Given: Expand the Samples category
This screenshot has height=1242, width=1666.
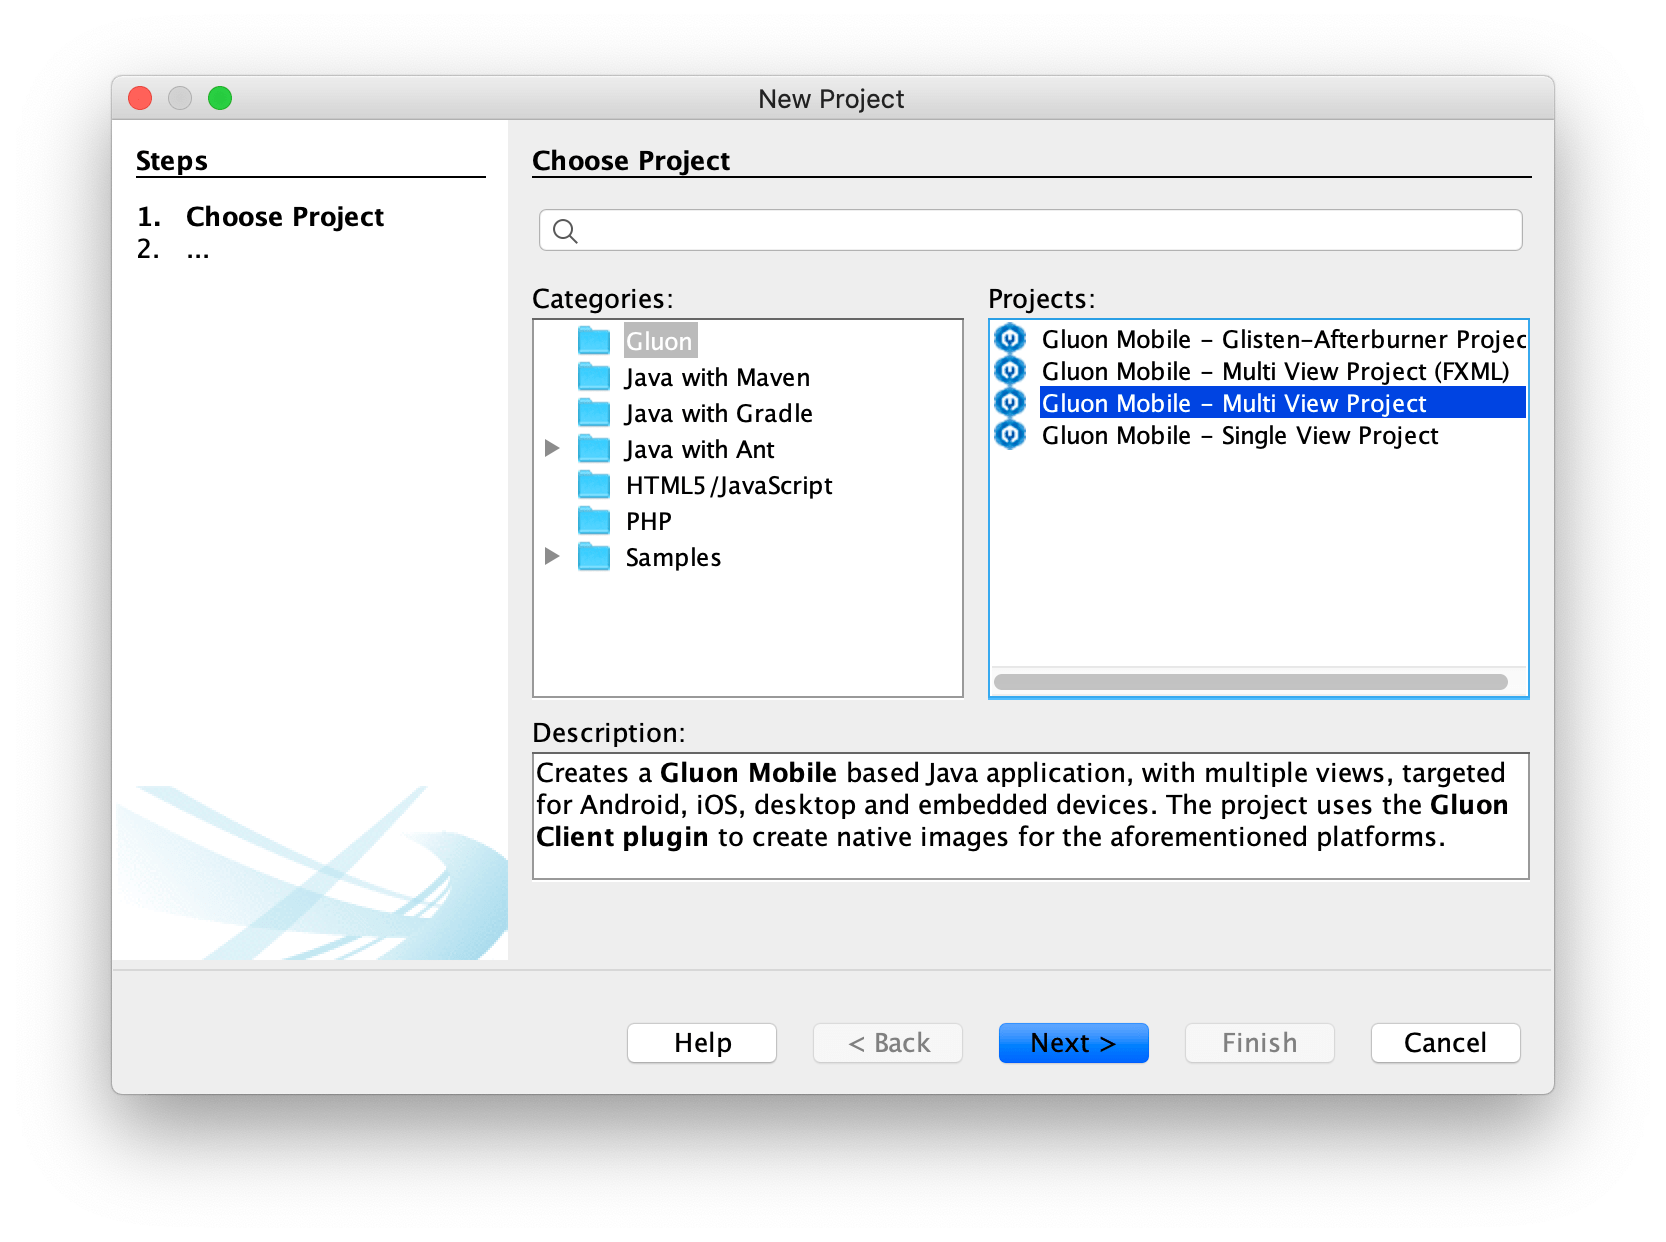Looking at the screenshot, I should (x=552, y=556).
